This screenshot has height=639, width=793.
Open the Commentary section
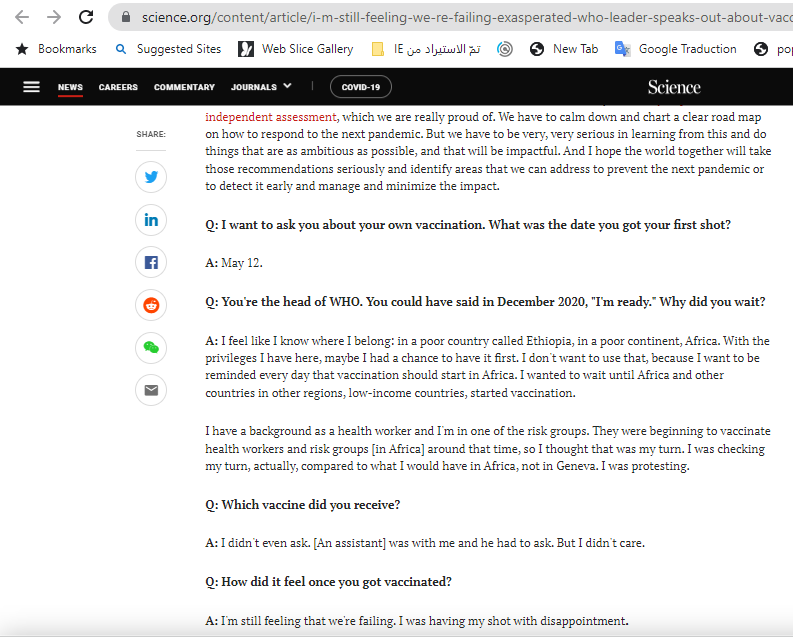184,87
